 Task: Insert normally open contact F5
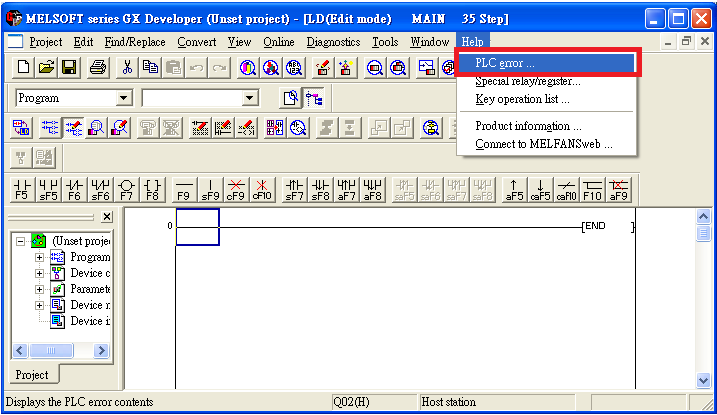point(22,190)
